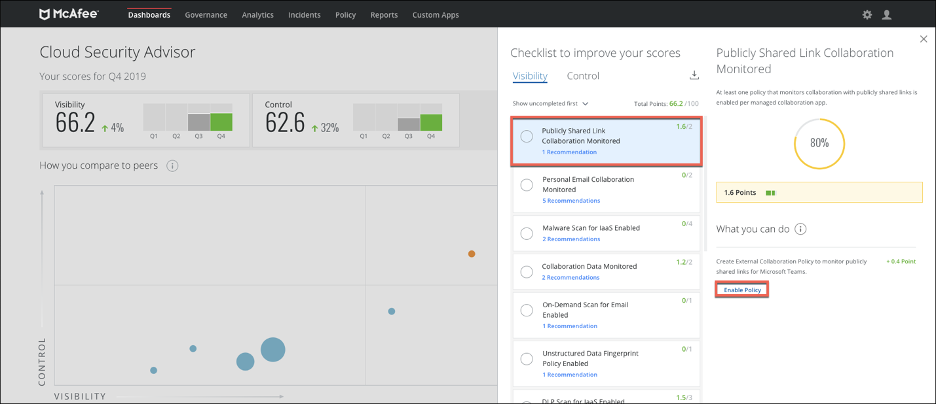This screenshot has width=936, height=404.
Task: Open Show uncompleted first dropdown
Action: (x=550, y=103)
